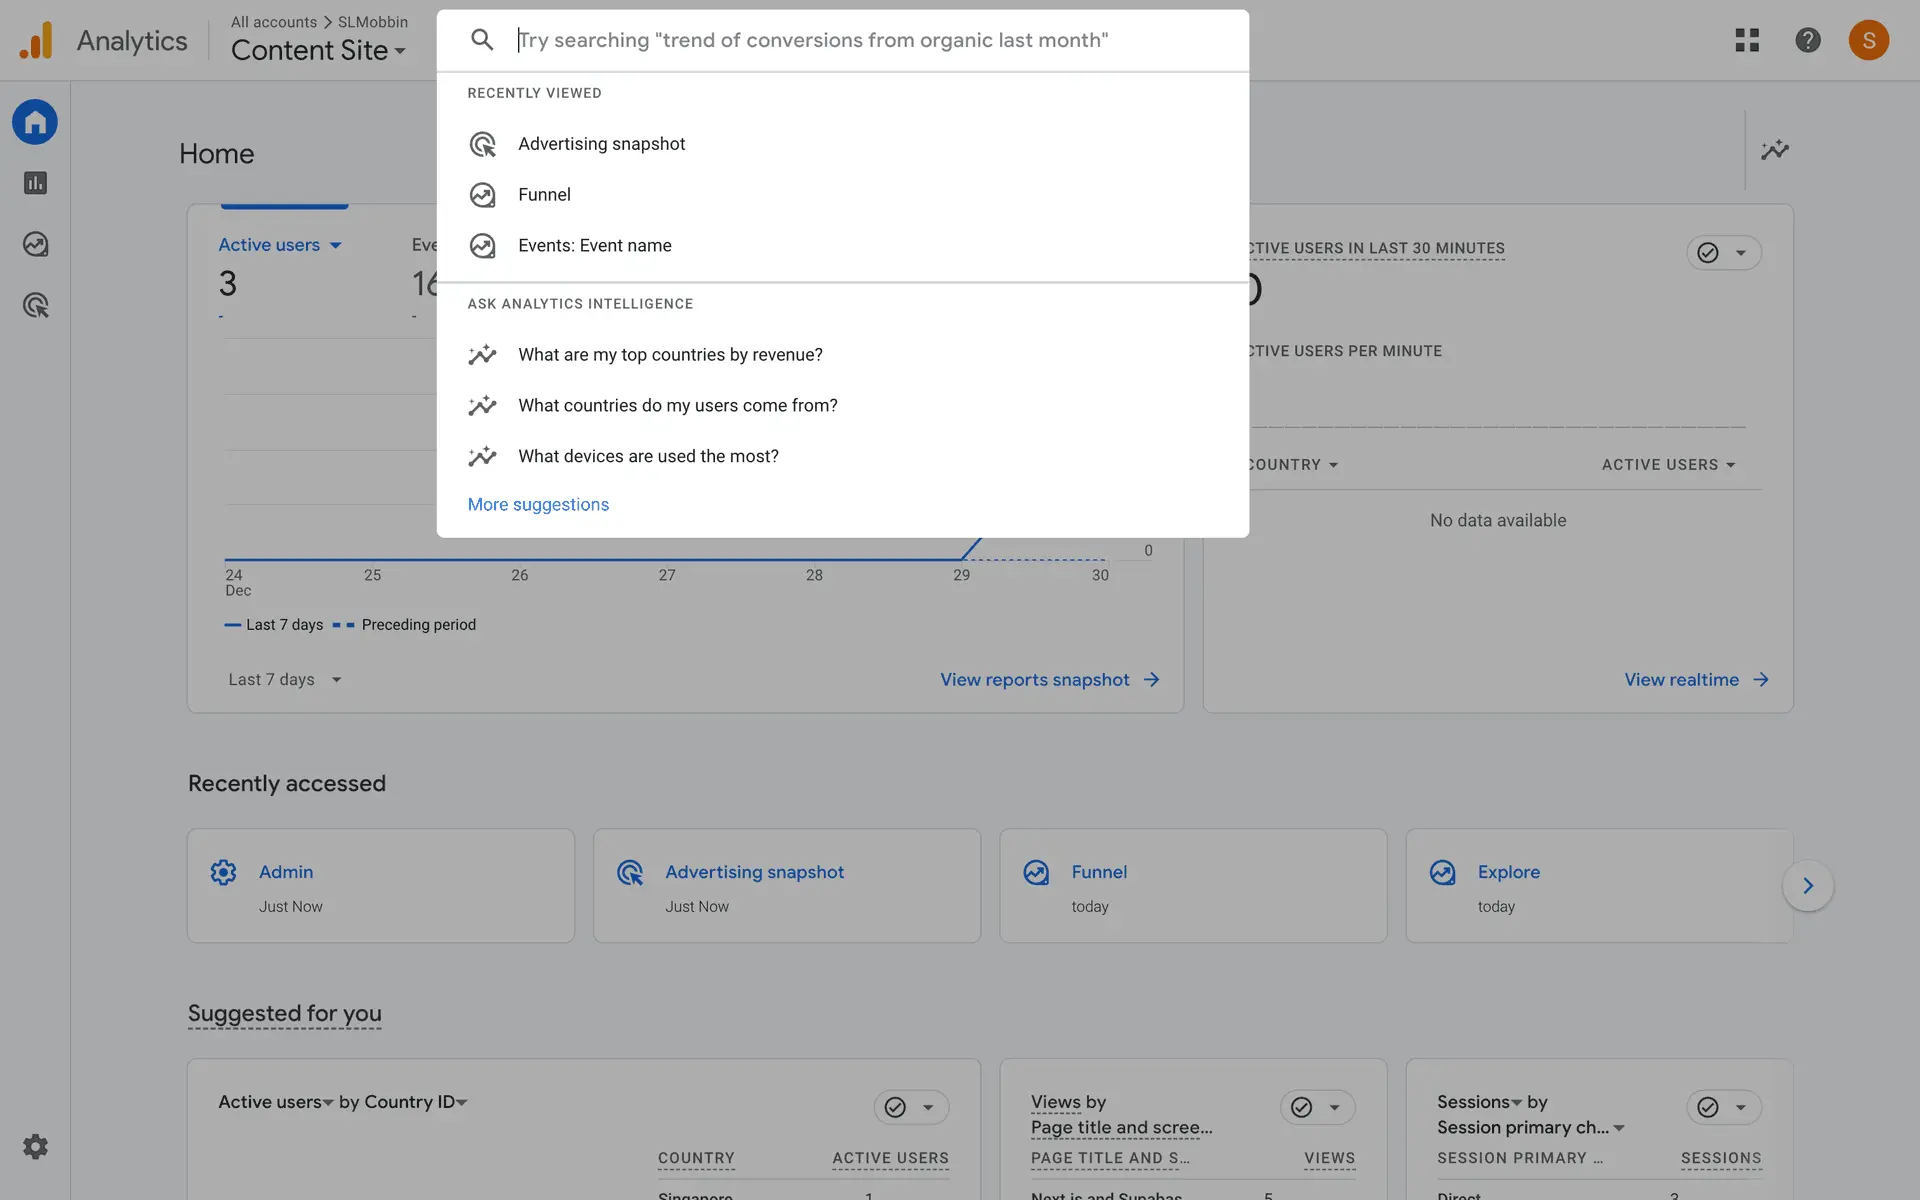
Task: Open the Explore icon in left sidebar
Action: pyautogui.click(x=35, y=244)
